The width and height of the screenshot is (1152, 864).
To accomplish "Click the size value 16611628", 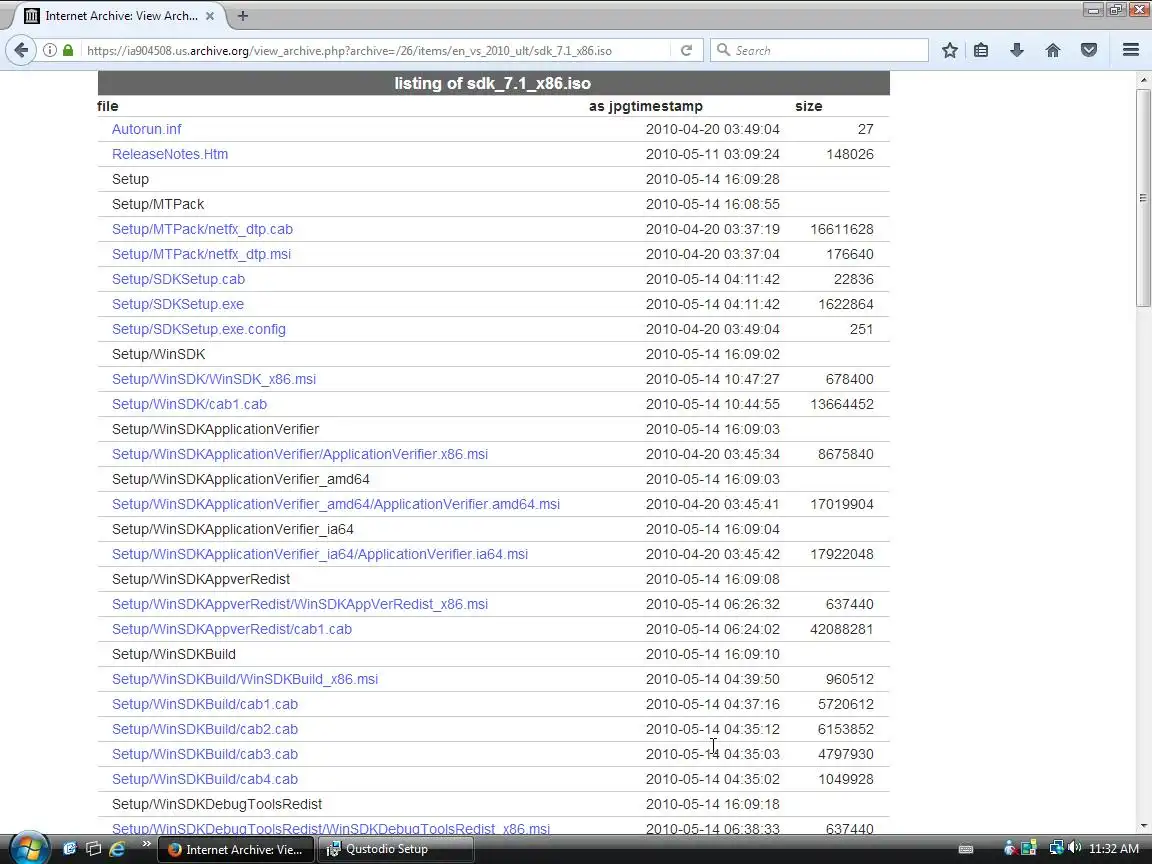I will 842,229.
